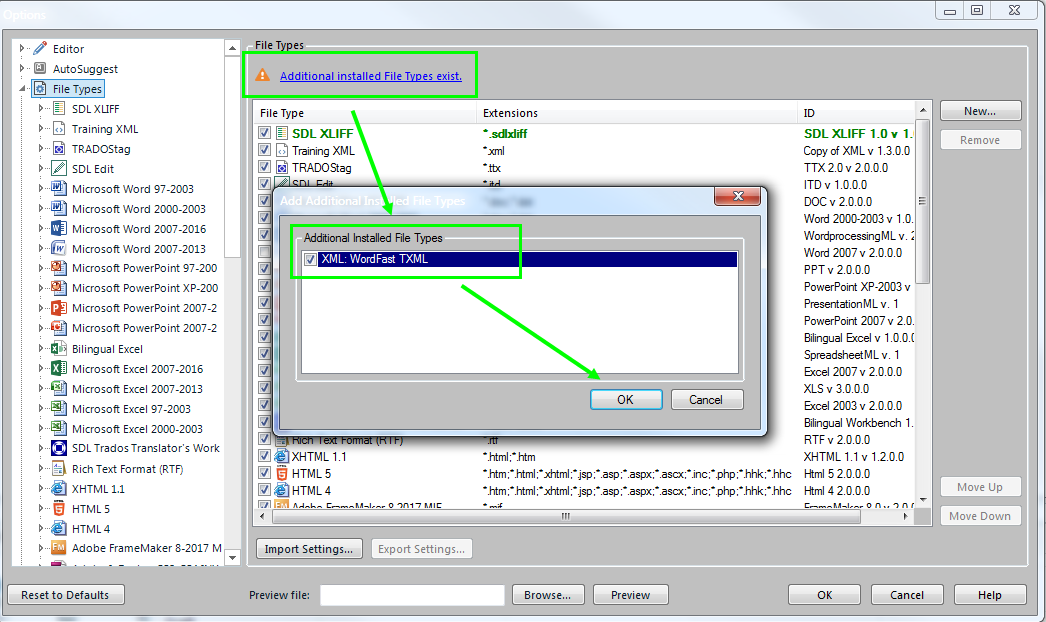Screen dimensions: 1046x622
Task: Expand the TRADOStag tree node
Action: point(41,148)
